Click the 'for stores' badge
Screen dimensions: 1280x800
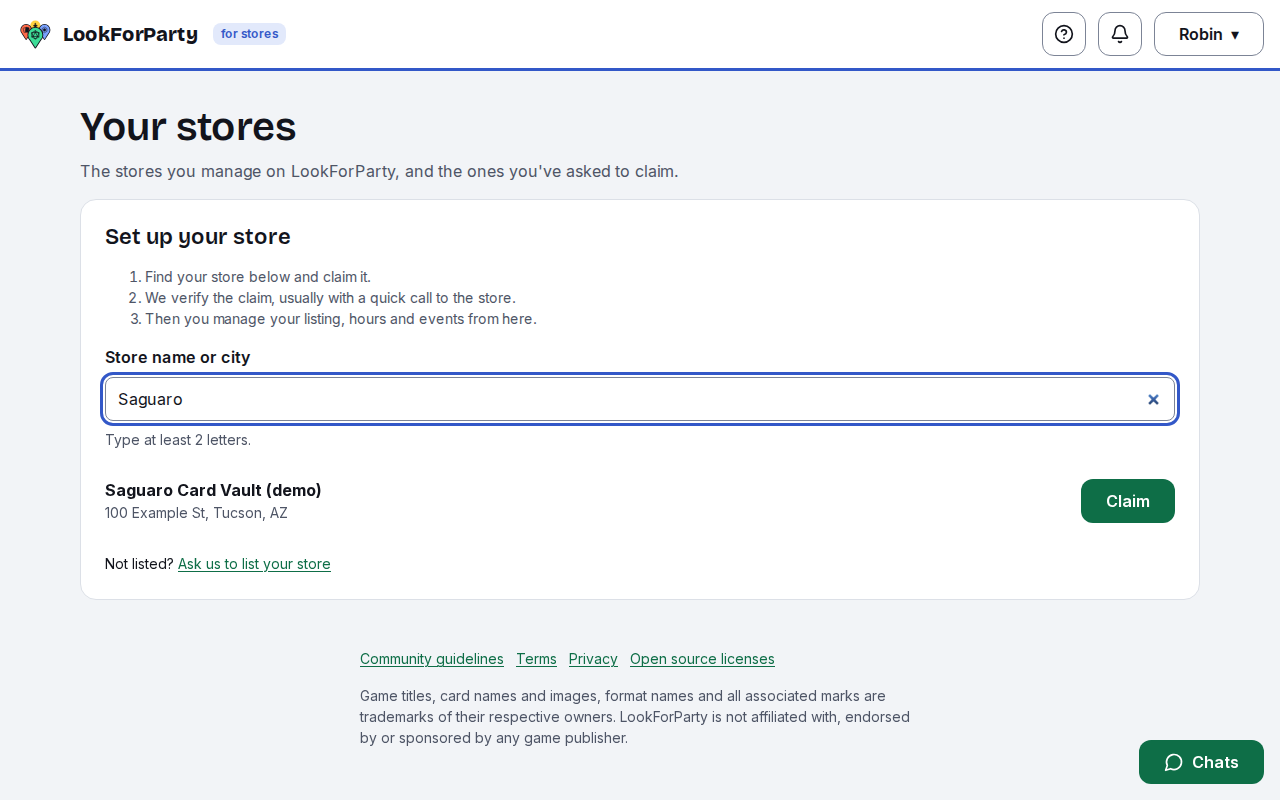pos(250,34)
